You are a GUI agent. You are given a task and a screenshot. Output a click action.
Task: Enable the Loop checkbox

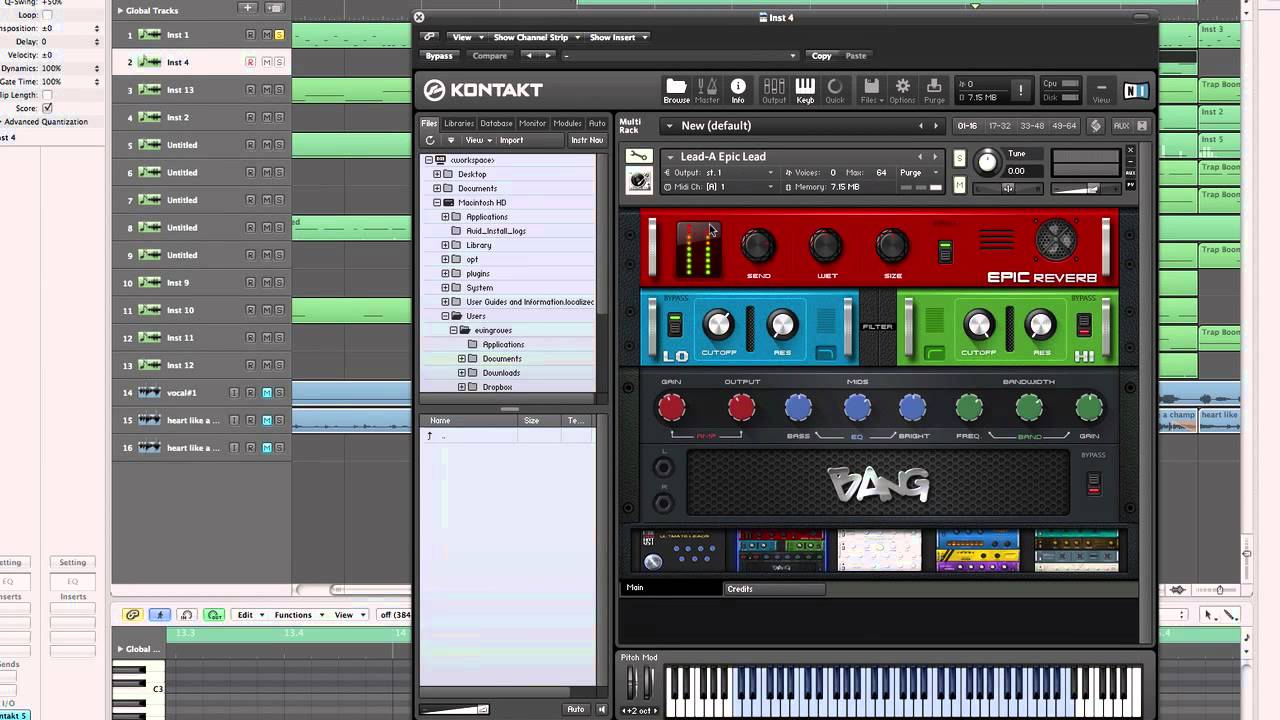tap(47, 15)
